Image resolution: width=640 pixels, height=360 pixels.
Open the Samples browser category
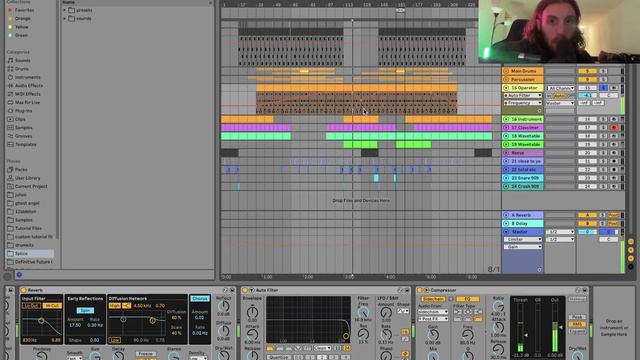tap(23, 128)
